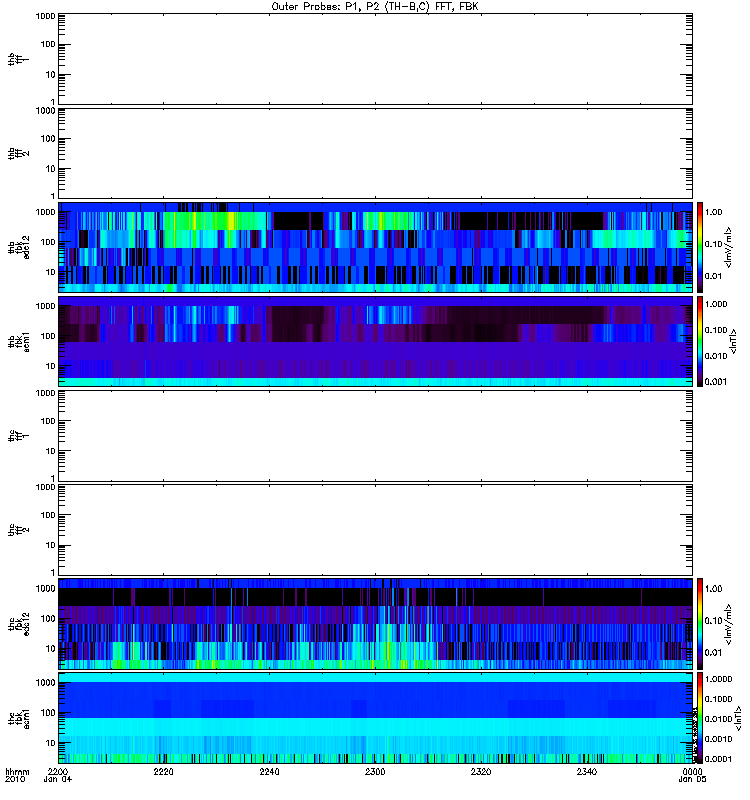Select the empty thb fff 2 plot panel

tap(376, 154)
